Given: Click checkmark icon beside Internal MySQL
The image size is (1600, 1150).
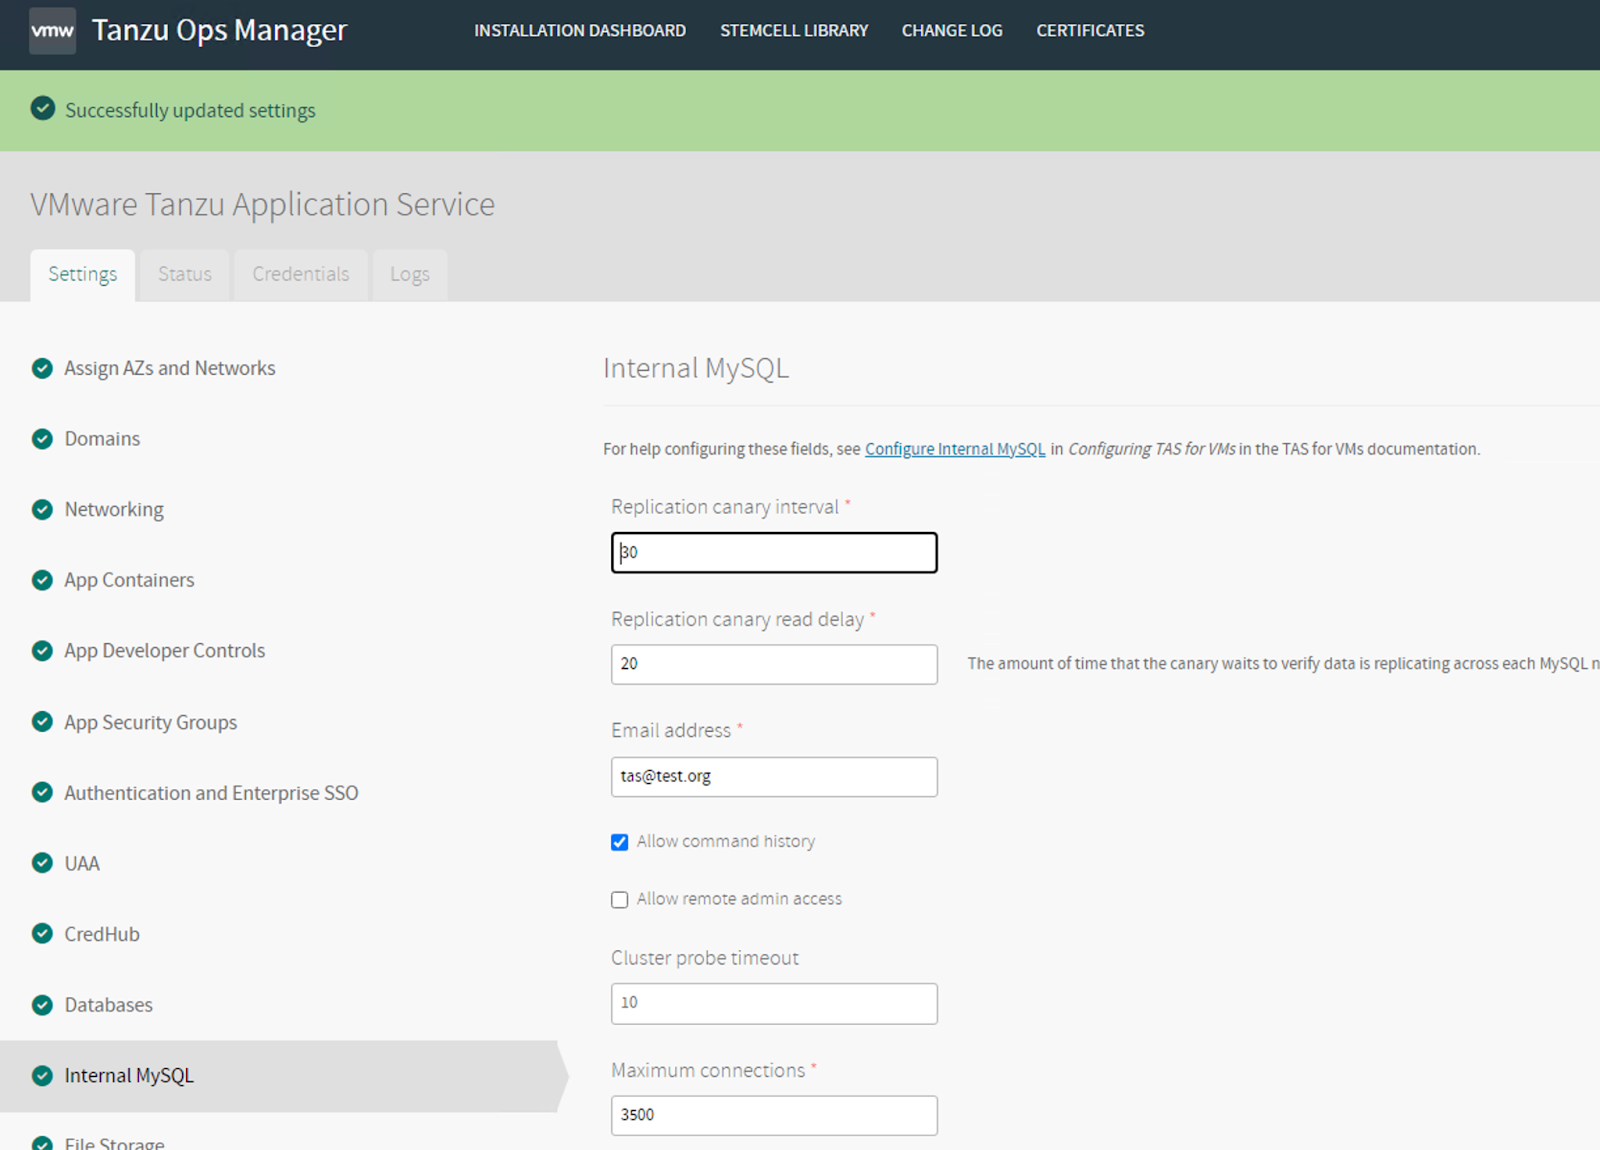Looking at the screenshot, I should pyautogui.click(x=42, y=1075).
